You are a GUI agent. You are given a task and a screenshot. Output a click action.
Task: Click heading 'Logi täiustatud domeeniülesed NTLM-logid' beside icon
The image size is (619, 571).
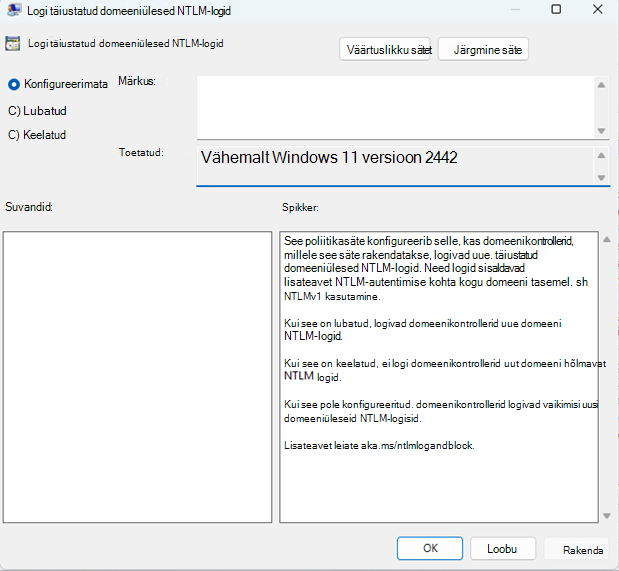[126, 43]
